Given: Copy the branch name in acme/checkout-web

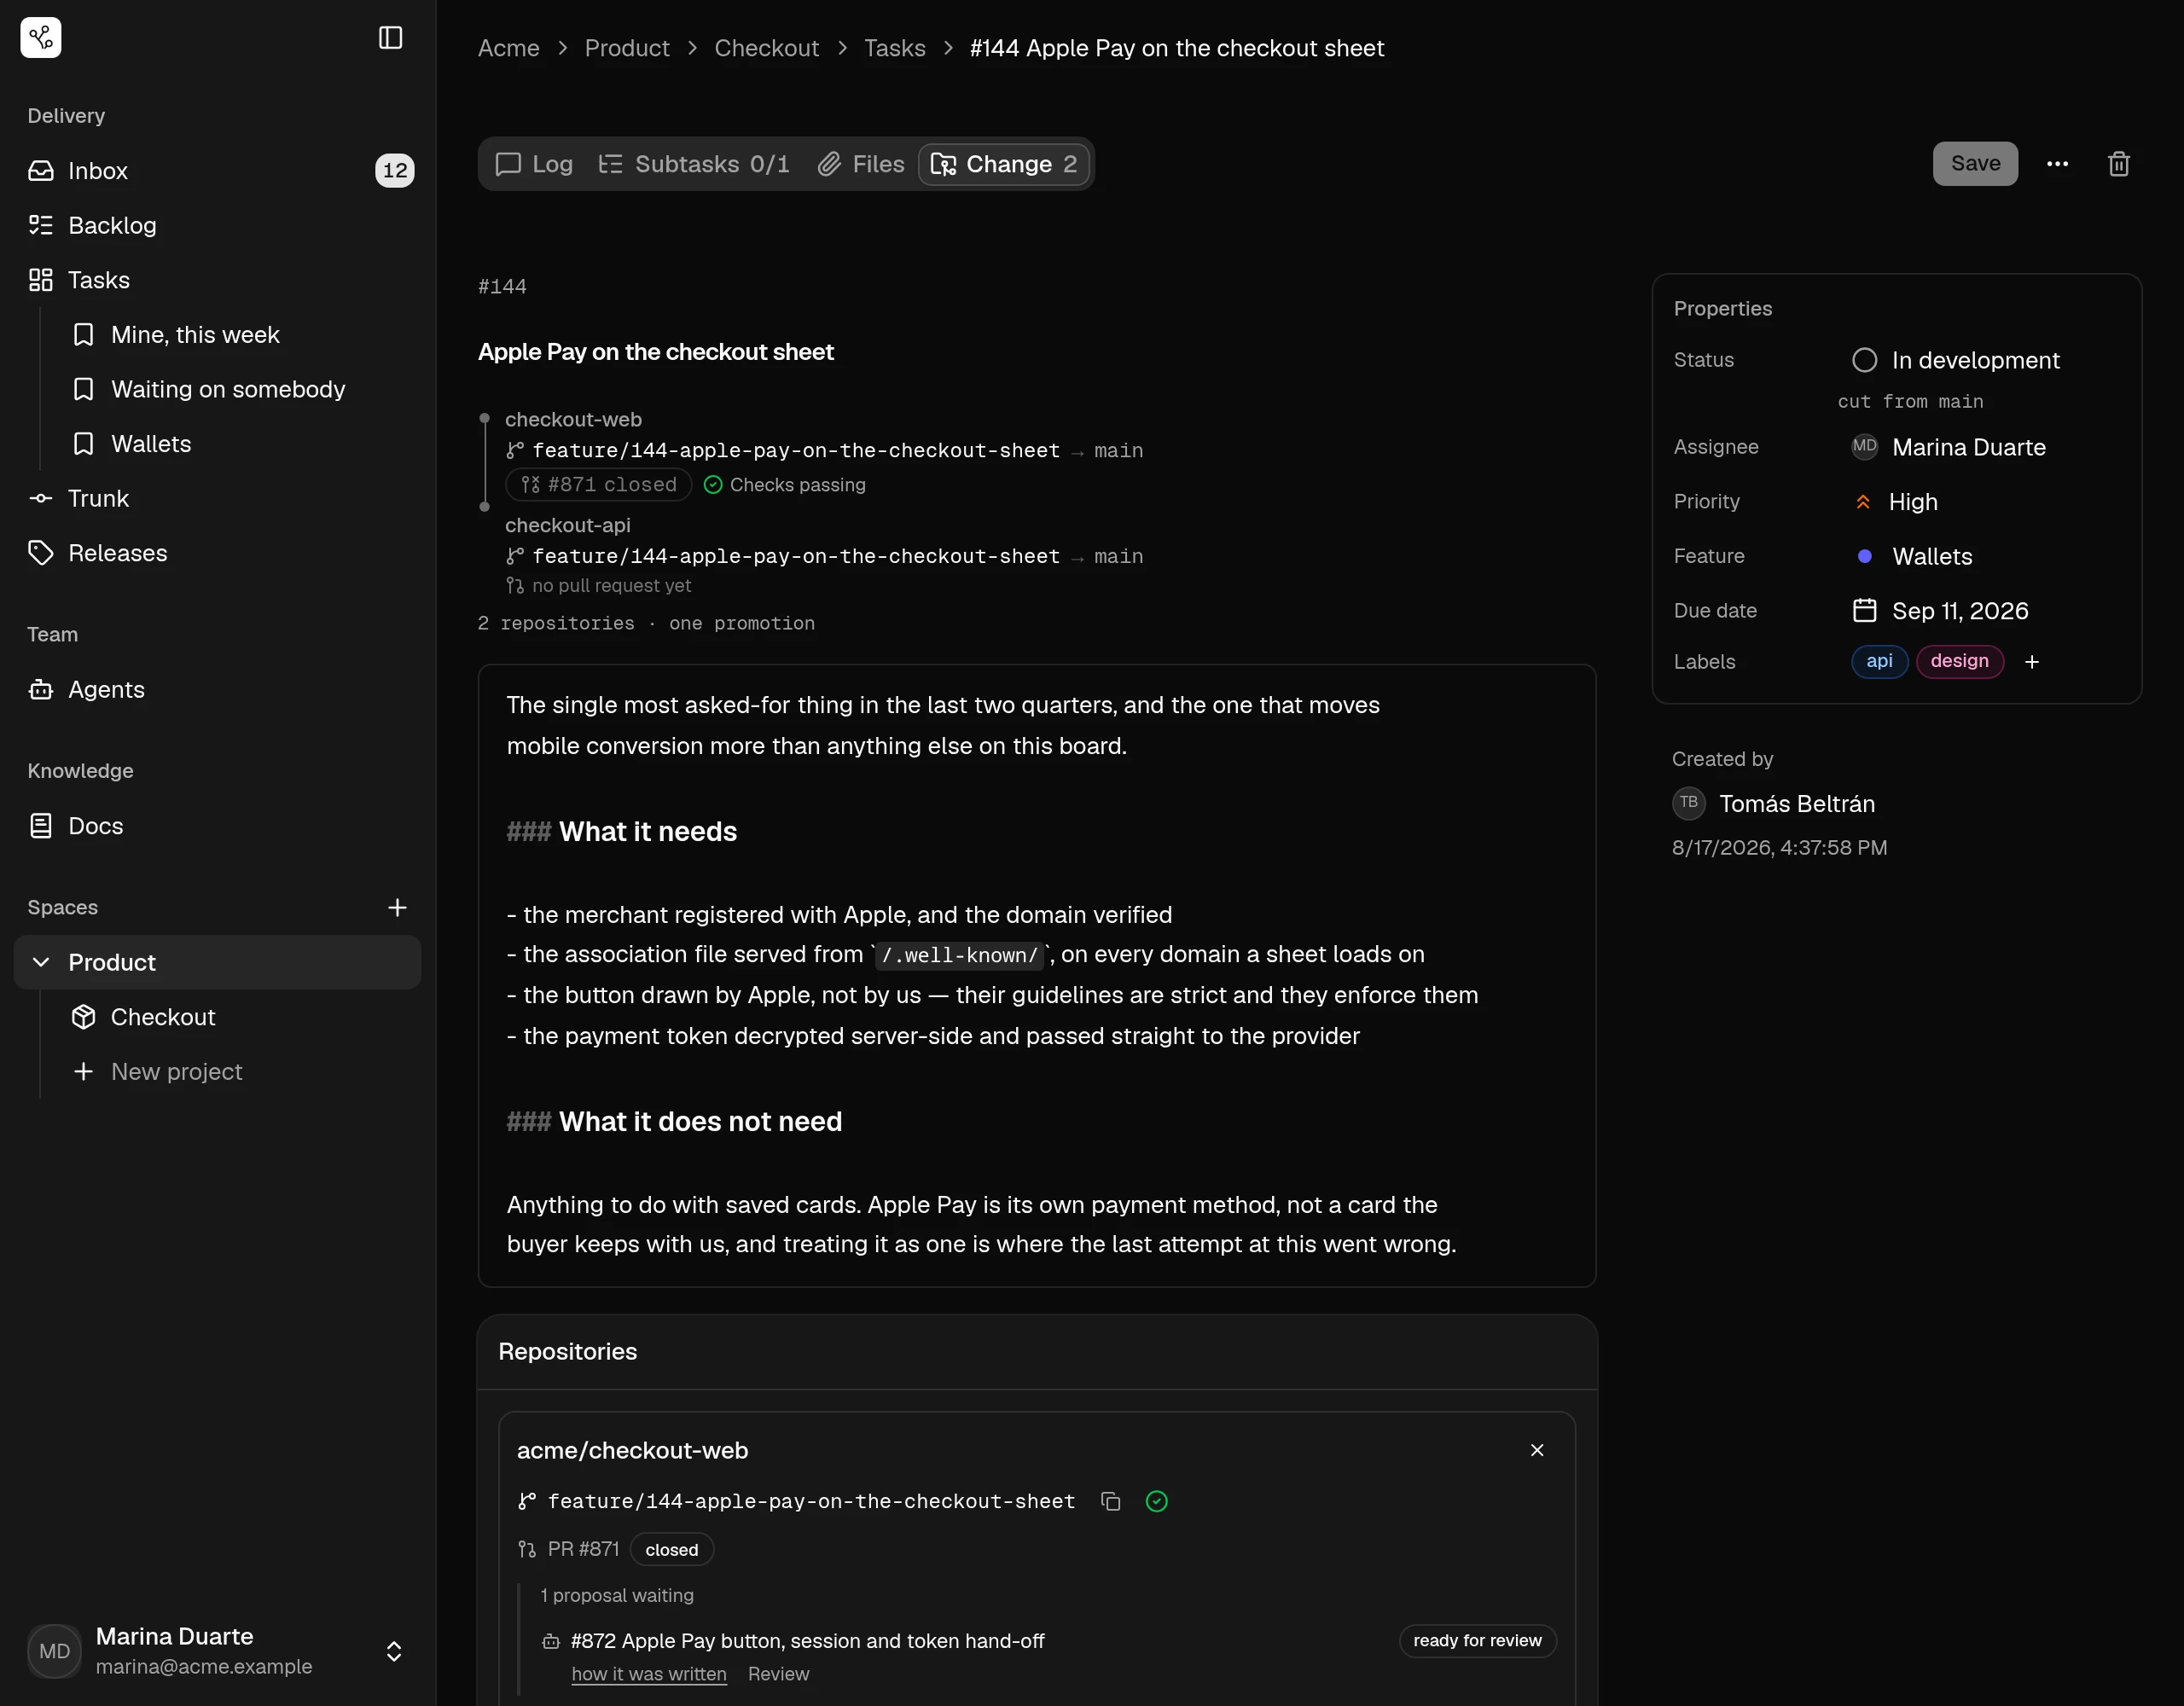Looking at the screenshot, I should coord(1110,1501).
